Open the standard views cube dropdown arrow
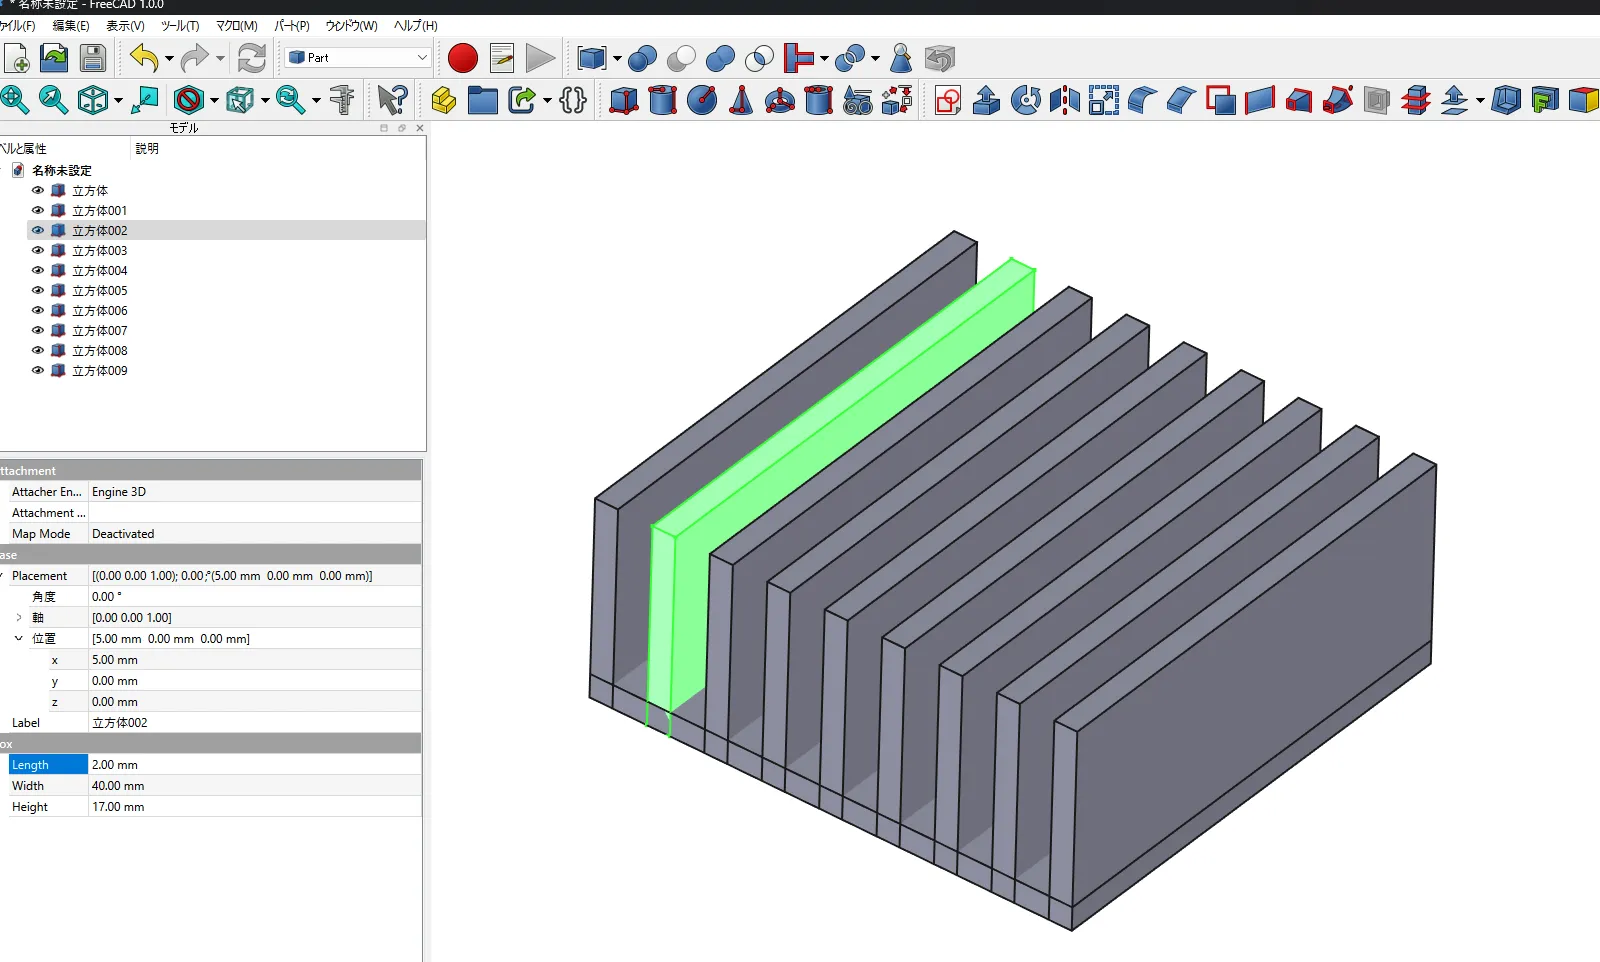 click(118, 100)
